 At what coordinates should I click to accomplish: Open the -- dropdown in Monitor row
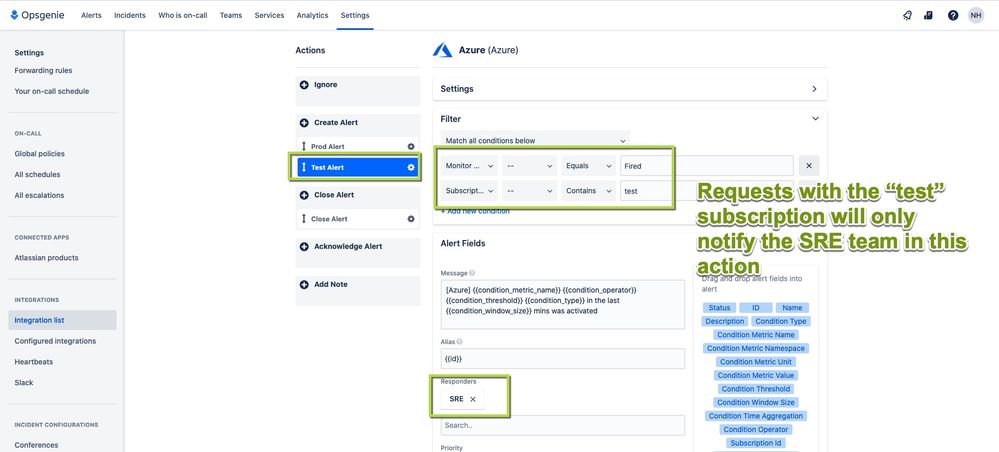coord(529,166)
